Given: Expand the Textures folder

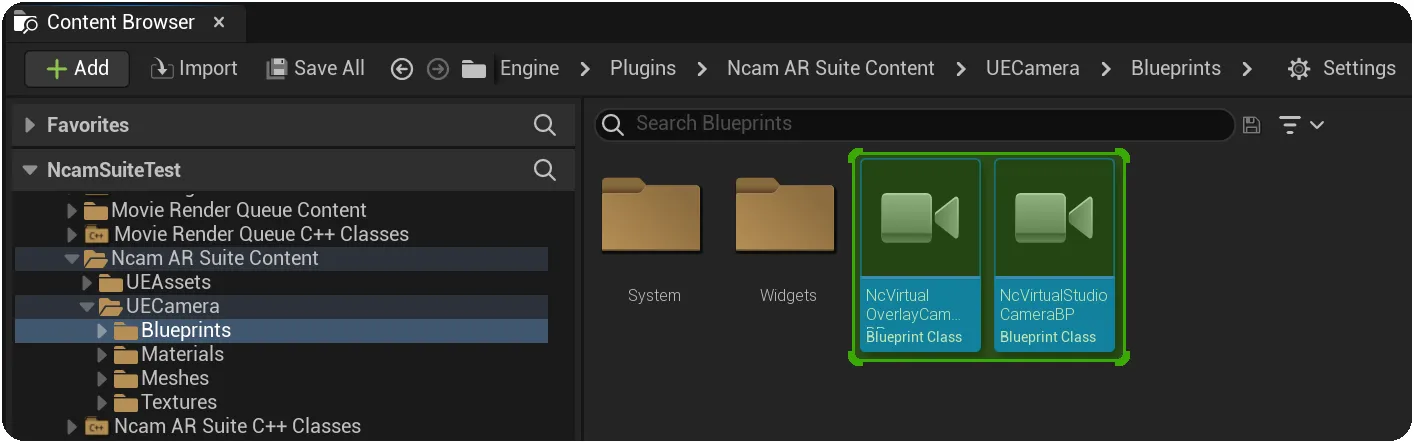Looking at the screenshot, I should [x=101, y=402].
